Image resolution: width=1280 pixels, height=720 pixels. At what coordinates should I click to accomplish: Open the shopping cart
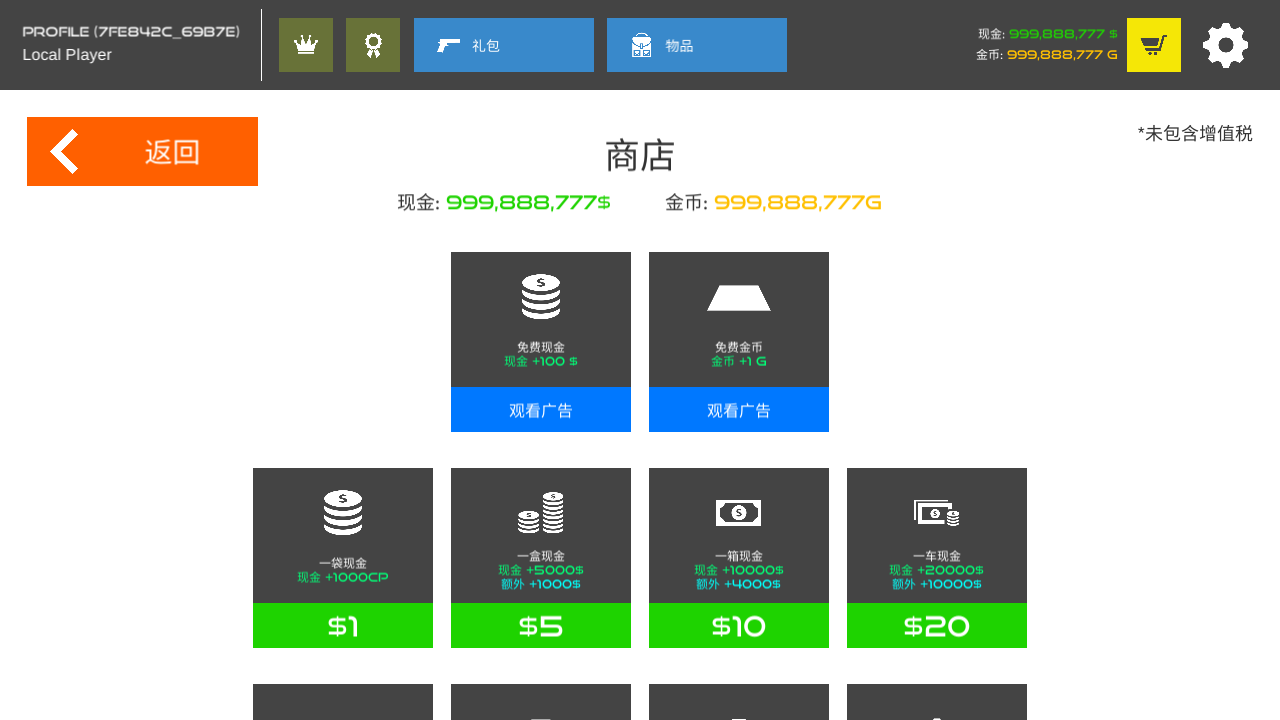(x=1153, y=44)
